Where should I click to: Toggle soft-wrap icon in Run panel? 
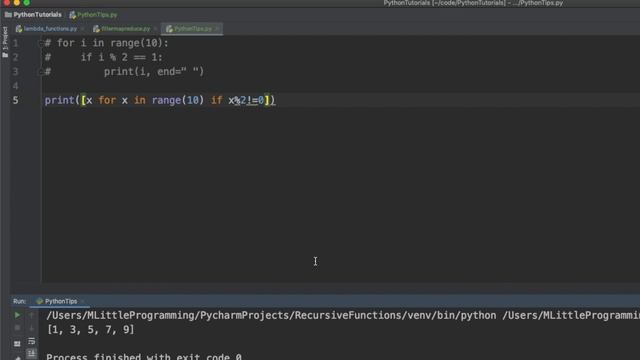[31, 341]
